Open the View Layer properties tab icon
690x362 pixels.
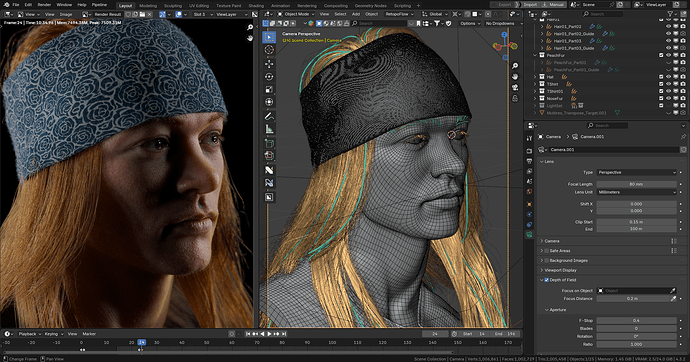tap(529, 171)
